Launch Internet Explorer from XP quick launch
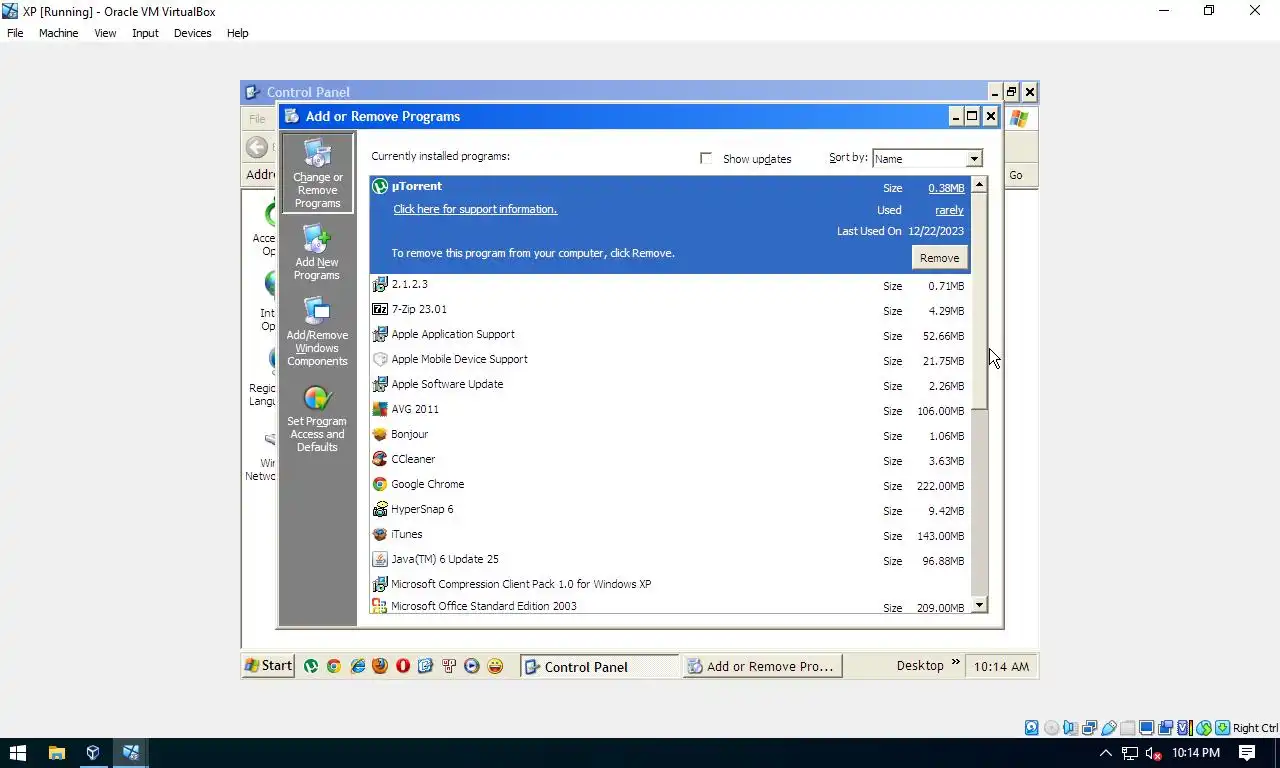This screenshot has width=1280, height=768. (x=357, y=666)
